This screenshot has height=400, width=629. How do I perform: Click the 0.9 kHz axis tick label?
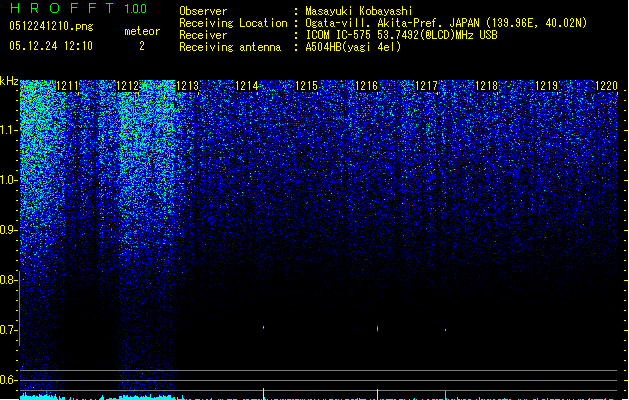(x=9, y=230)
